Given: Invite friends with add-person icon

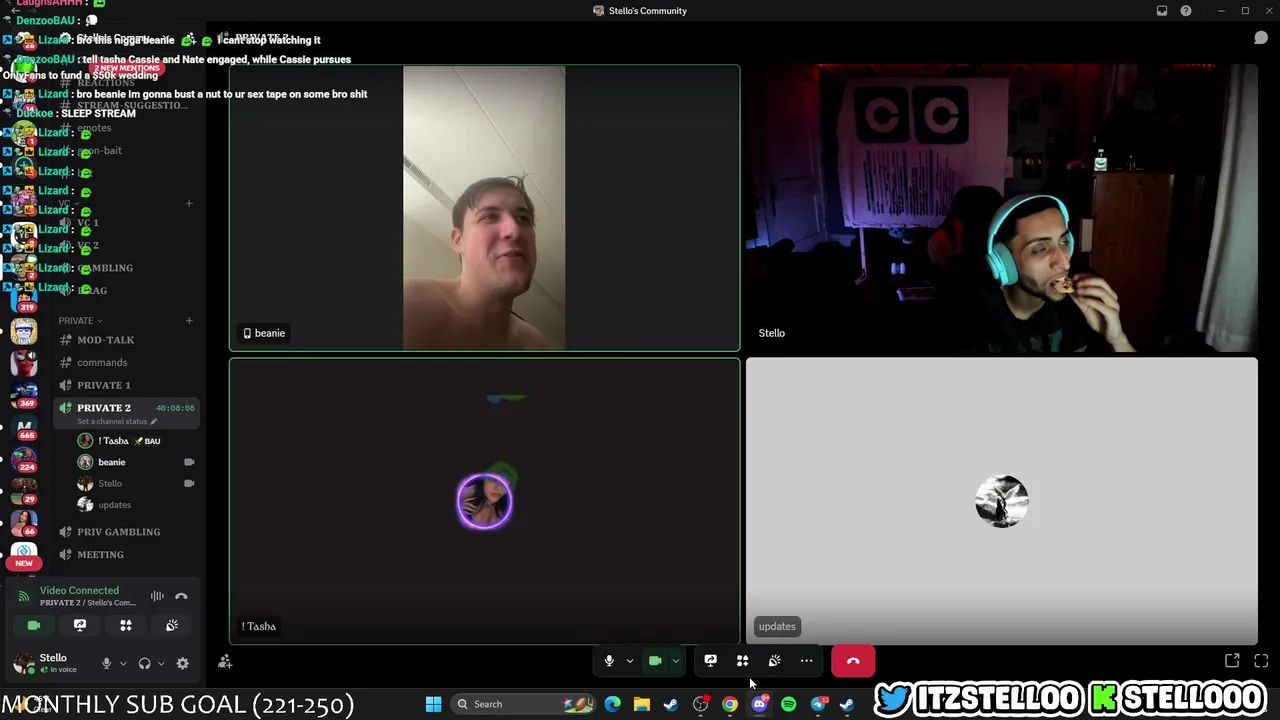Looking at the screenshot, I should tap(225, 661).
